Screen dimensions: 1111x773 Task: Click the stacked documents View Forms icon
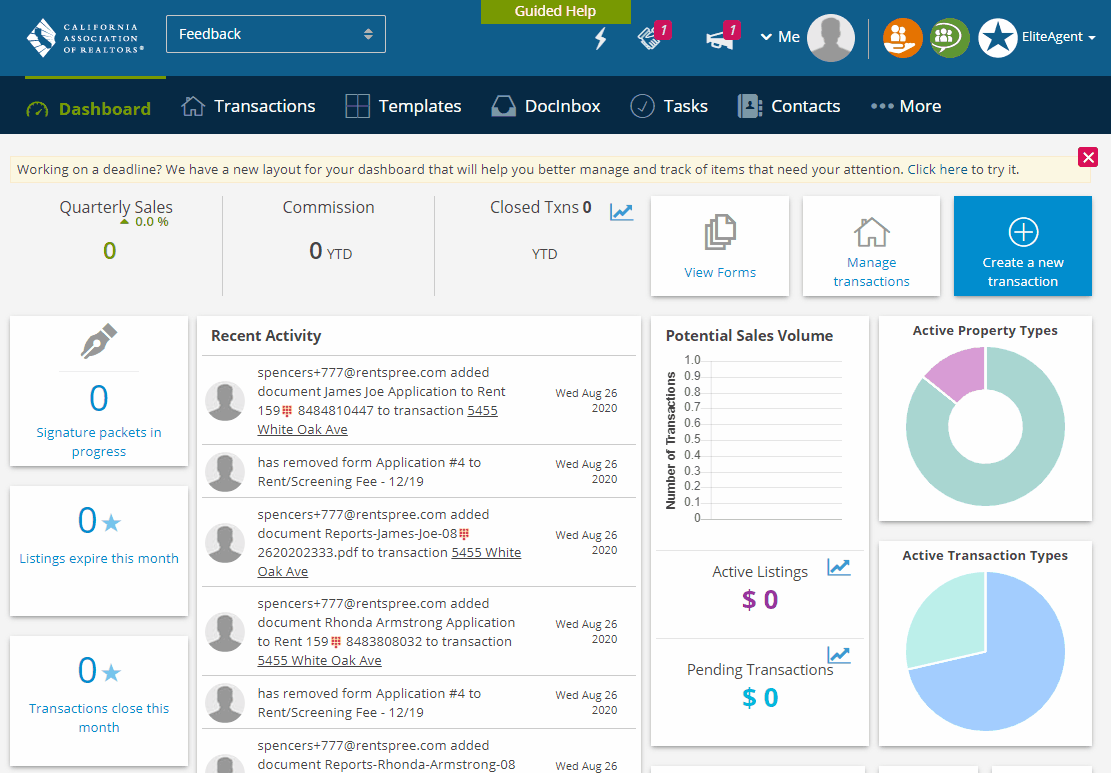coord(719,234)
